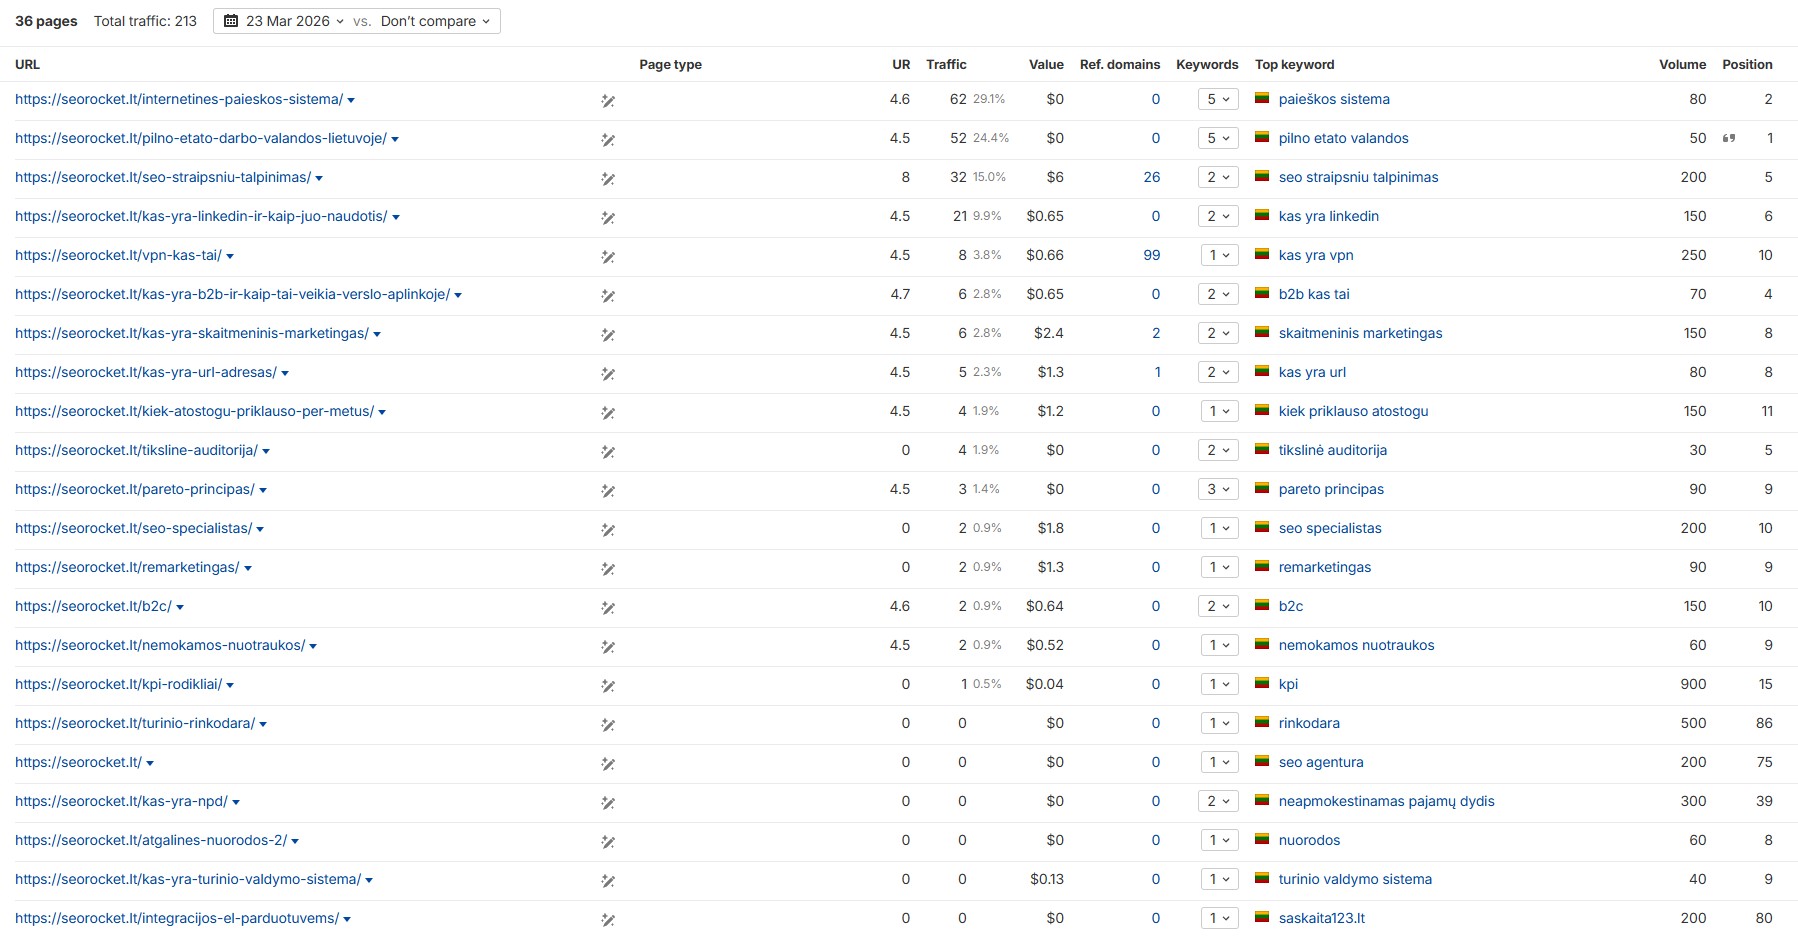Screen dimensions: 1798x938
Task: Click the 99 referring domains link
Action: coord(1152,255)
